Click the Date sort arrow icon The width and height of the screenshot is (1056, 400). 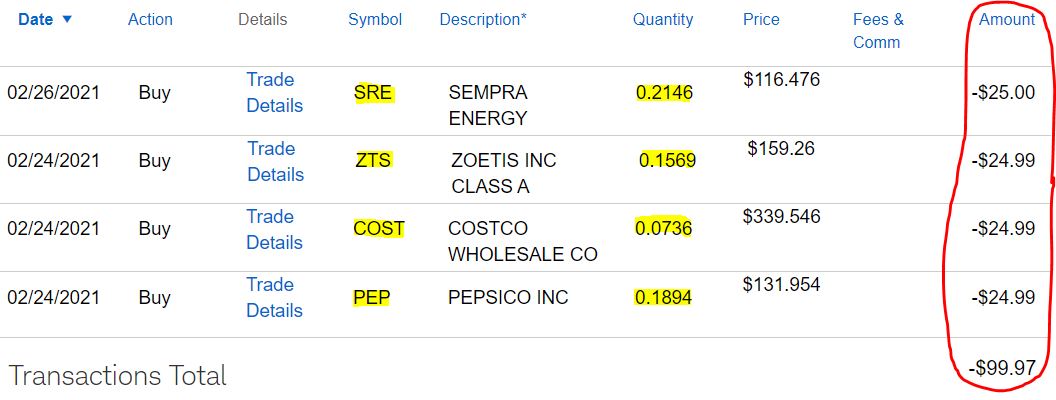(x=67, y=20)
